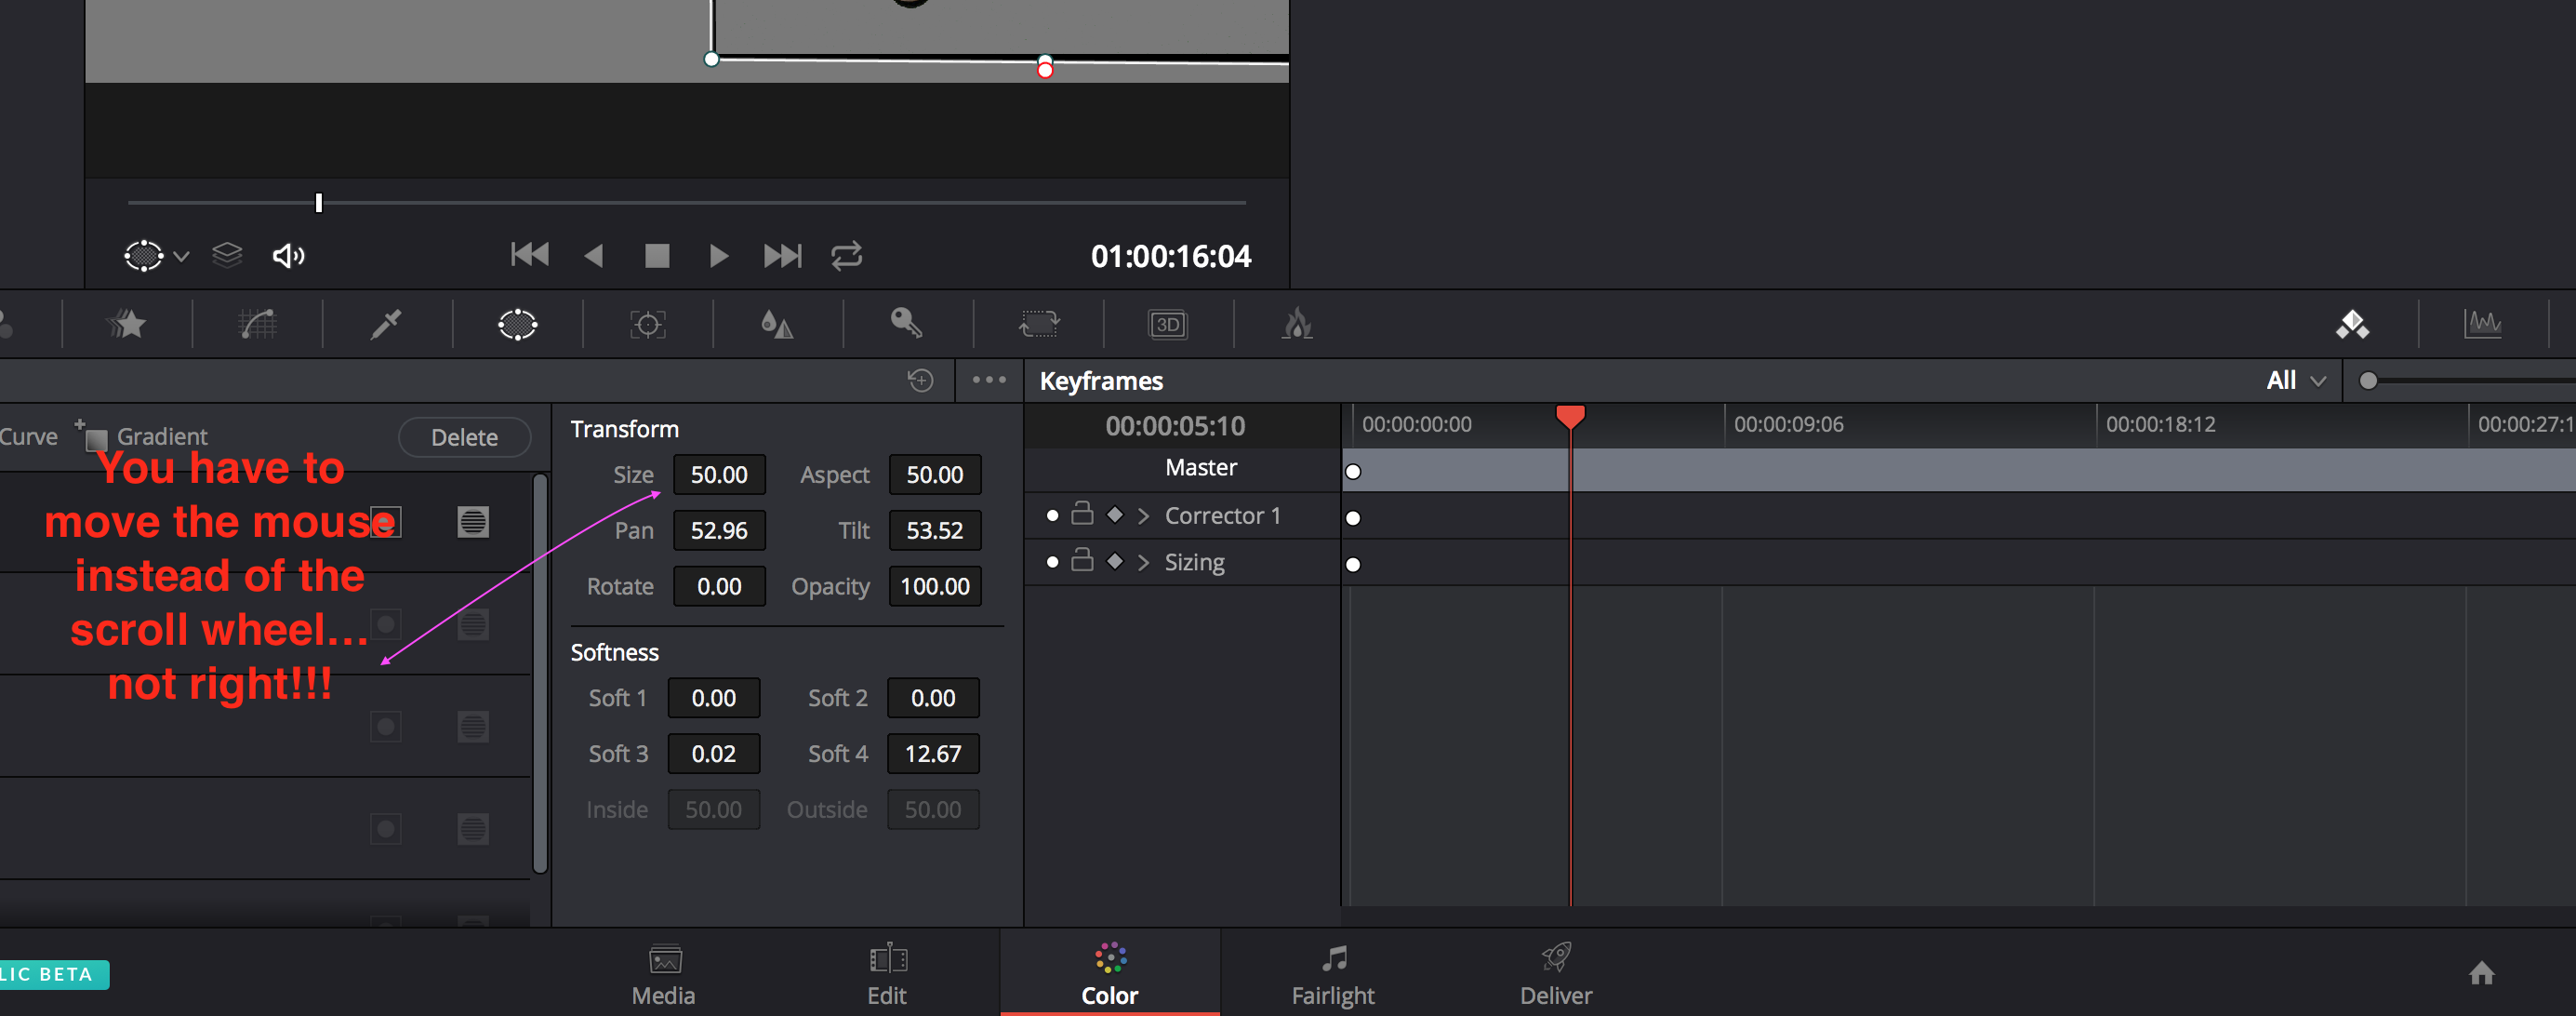Viewport: 2576px width, 1016px height.
Task: Click the Soft 4 value field 12.67
Action: [x=933, y=754]
